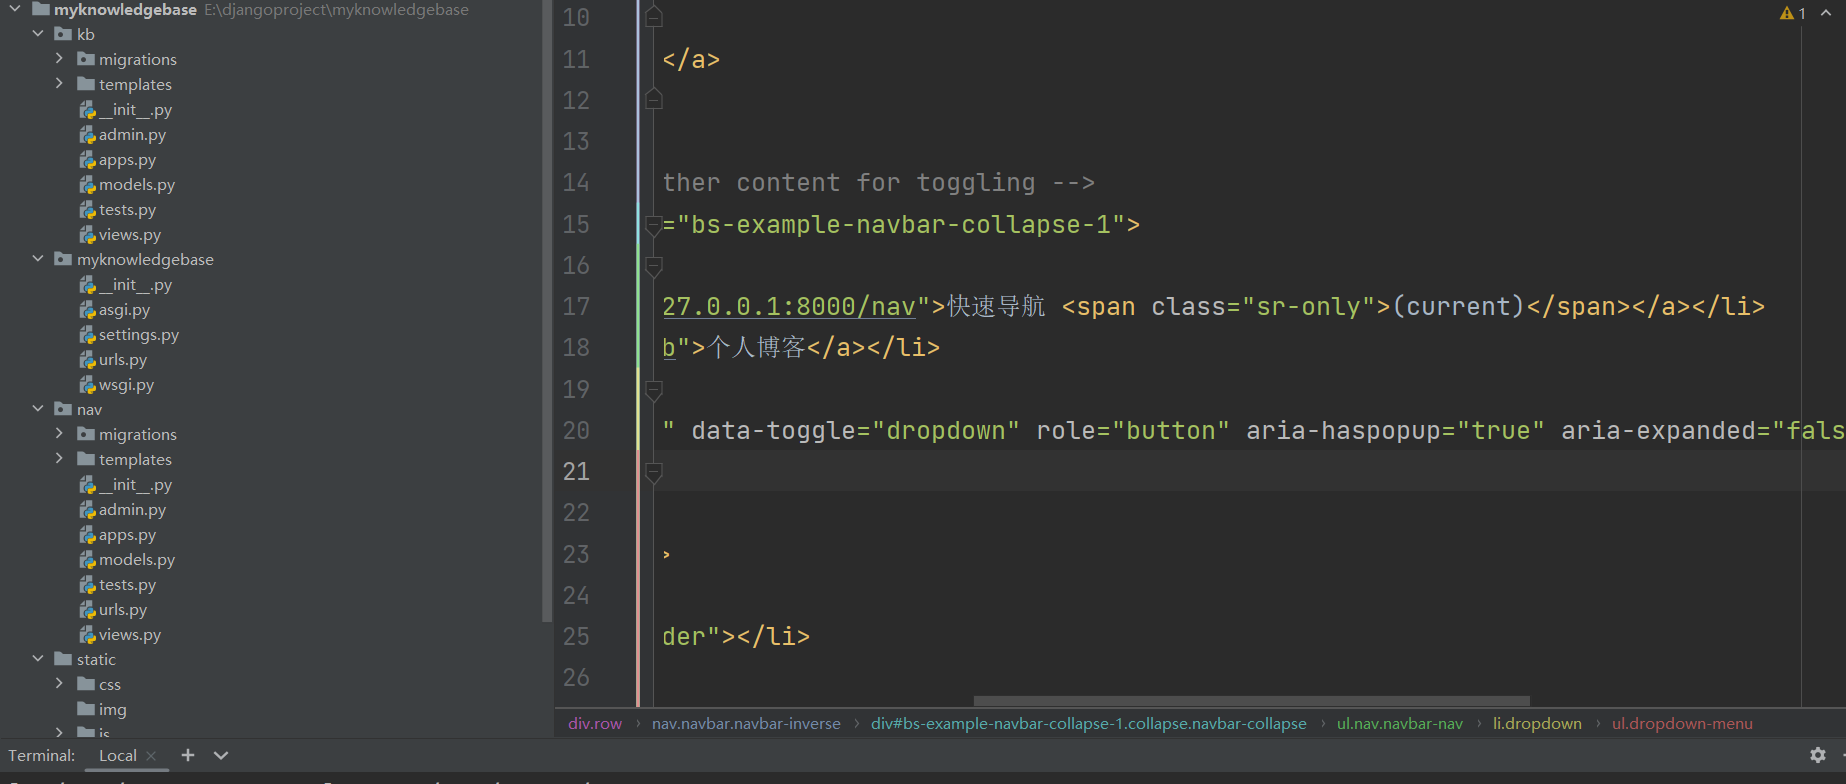Click the project tree vertical scrollbar
The height and width of the screenshot is (784, 1846).
pyautogui.click(x=547, y=310)
